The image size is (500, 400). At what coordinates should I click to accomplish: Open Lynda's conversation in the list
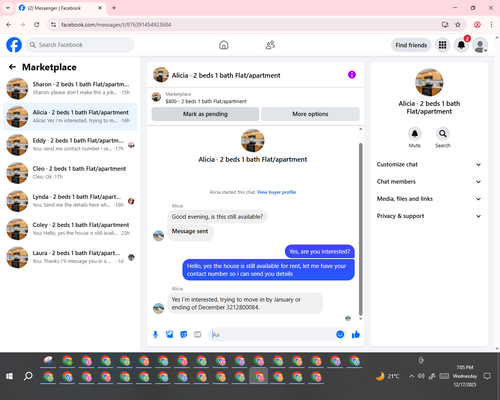(70, 201)
